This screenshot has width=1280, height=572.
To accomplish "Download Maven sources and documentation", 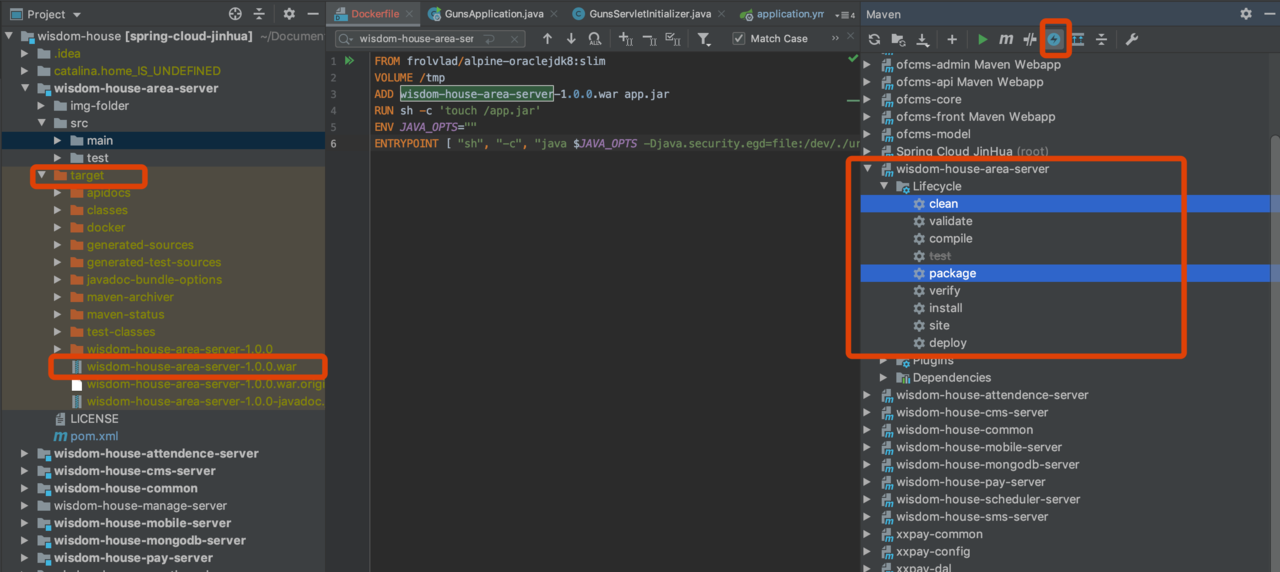I will click(x=922, y=39).
